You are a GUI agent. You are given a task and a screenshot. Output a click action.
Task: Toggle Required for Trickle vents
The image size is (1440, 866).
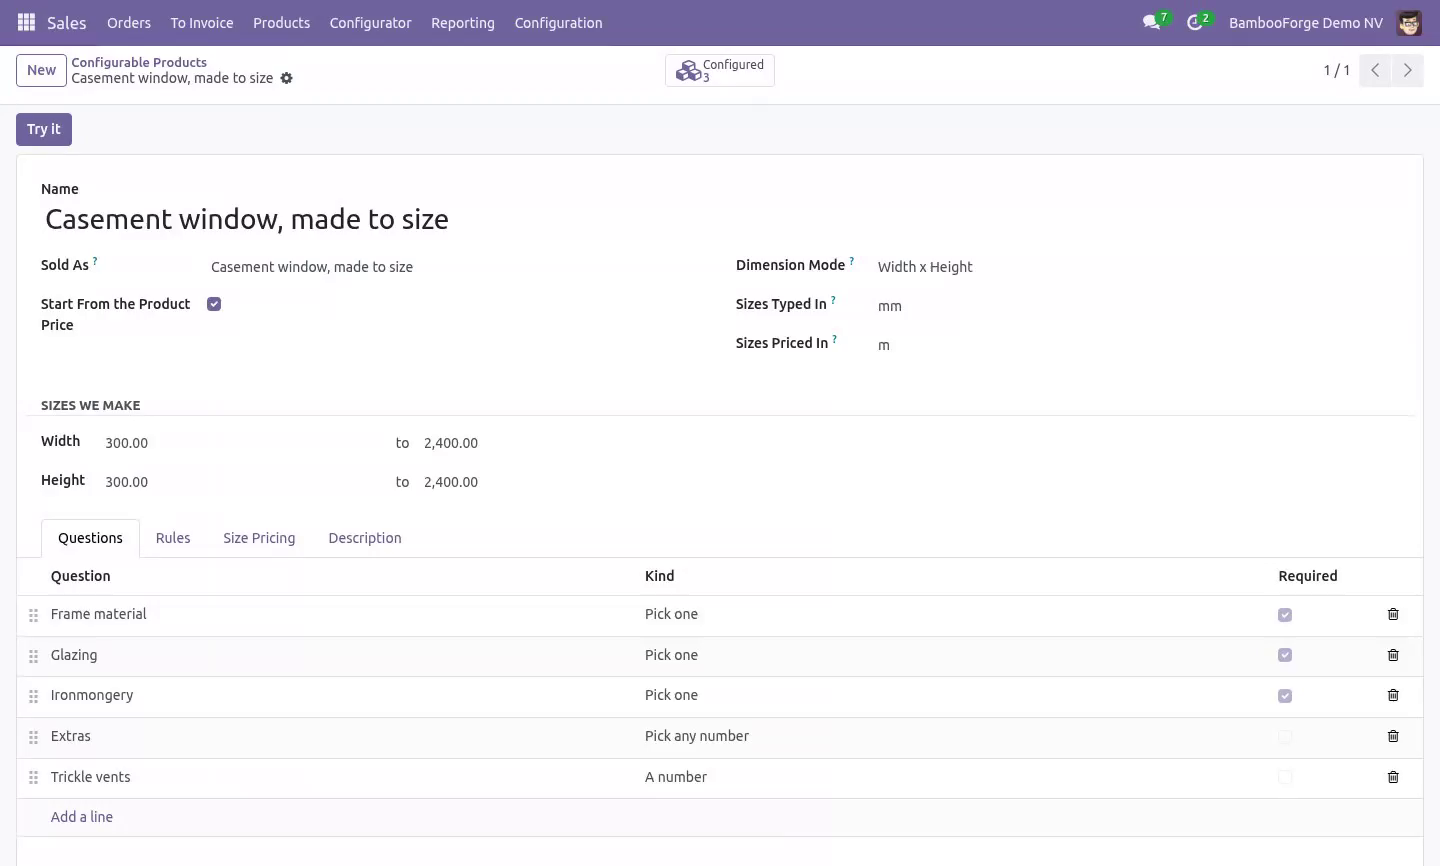(1285, 777)
